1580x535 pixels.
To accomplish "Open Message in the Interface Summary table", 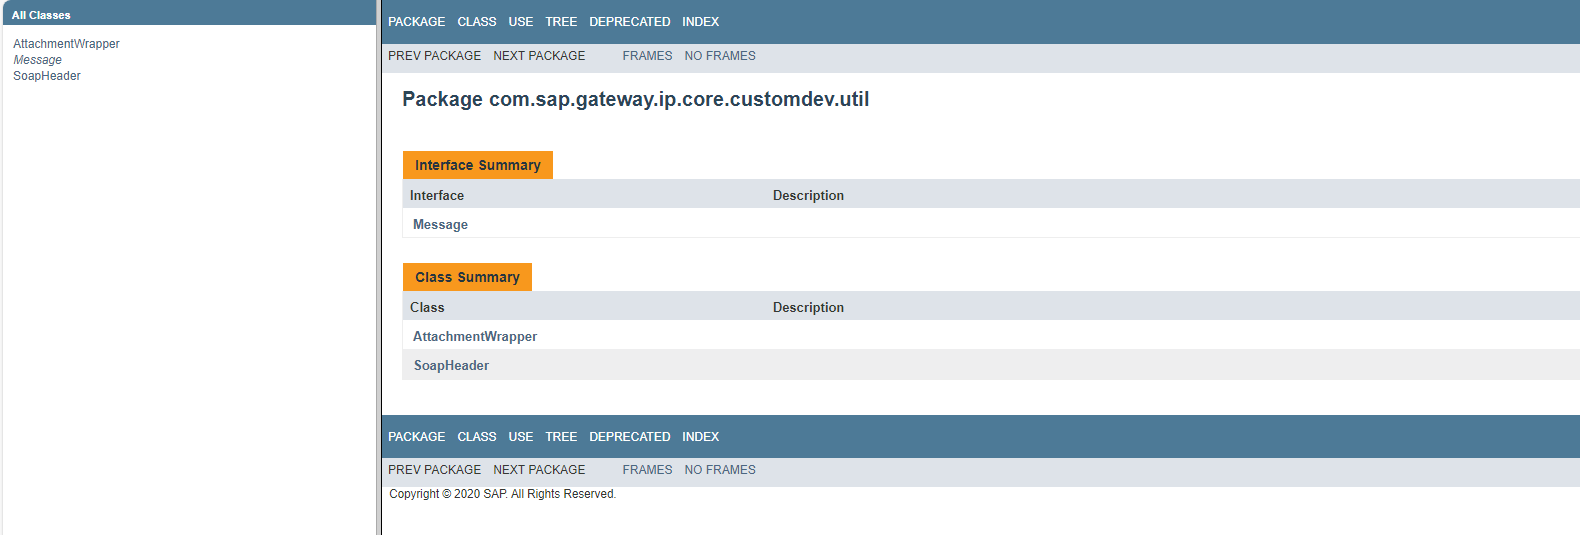I will pos(440,225).
